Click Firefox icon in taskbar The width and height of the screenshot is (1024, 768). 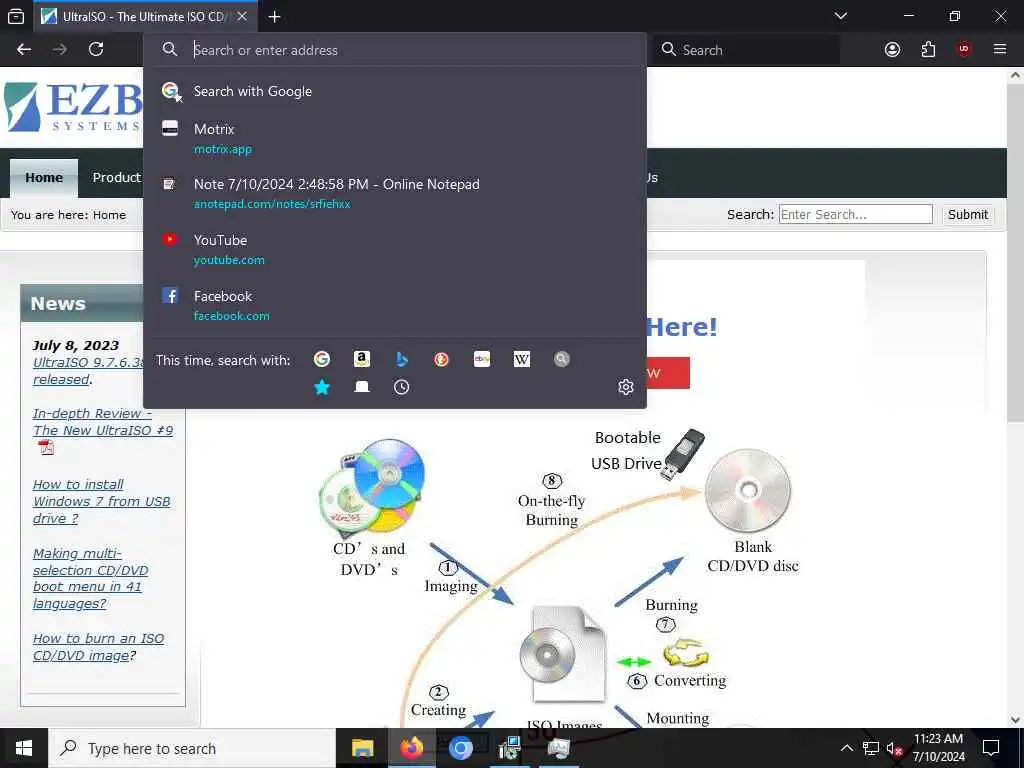coord(411,748)
